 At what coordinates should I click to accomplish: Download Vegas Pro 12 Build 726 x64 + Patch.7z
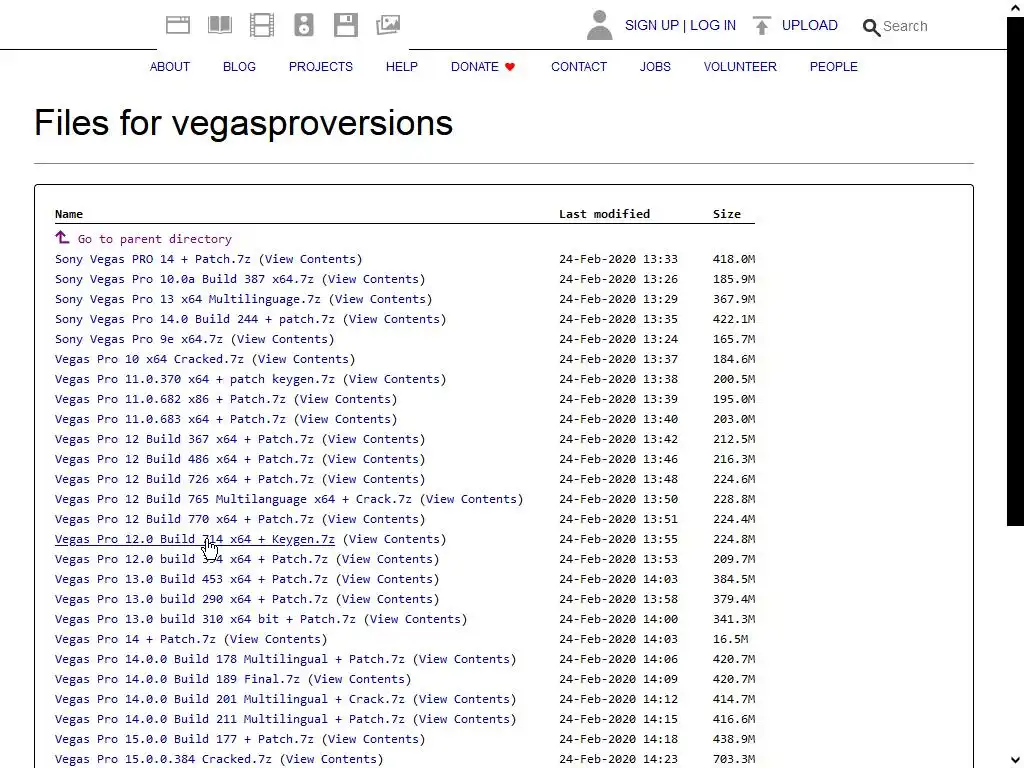(x=184, y=479)
